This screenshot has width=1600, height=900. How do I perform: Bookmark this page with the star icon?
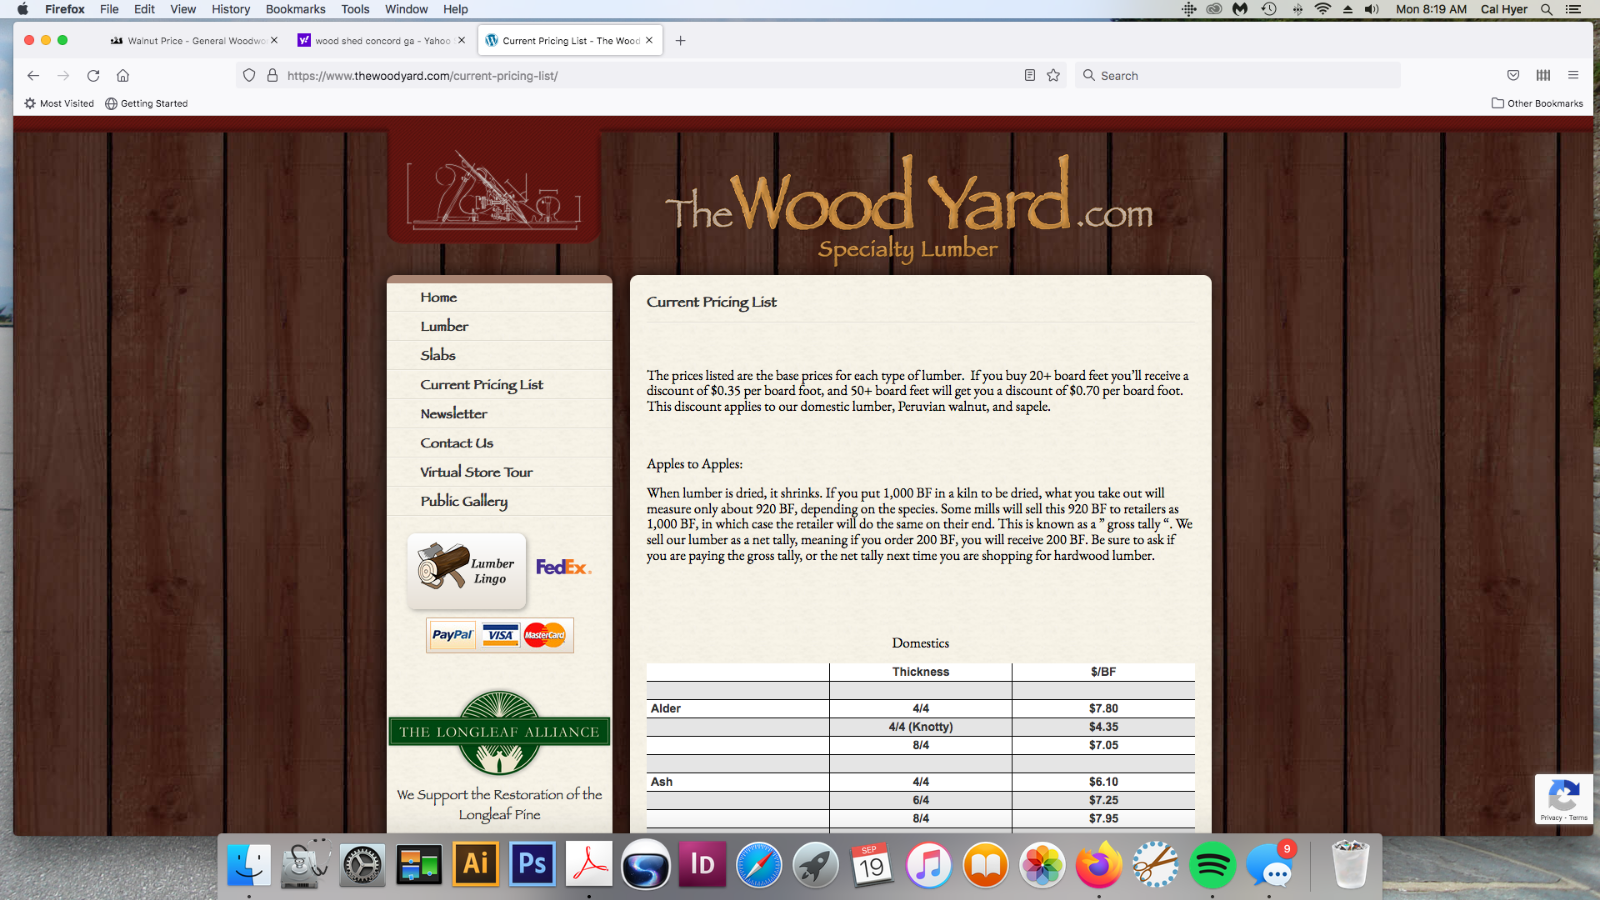pyautogui.click(x=1053, y=76)
